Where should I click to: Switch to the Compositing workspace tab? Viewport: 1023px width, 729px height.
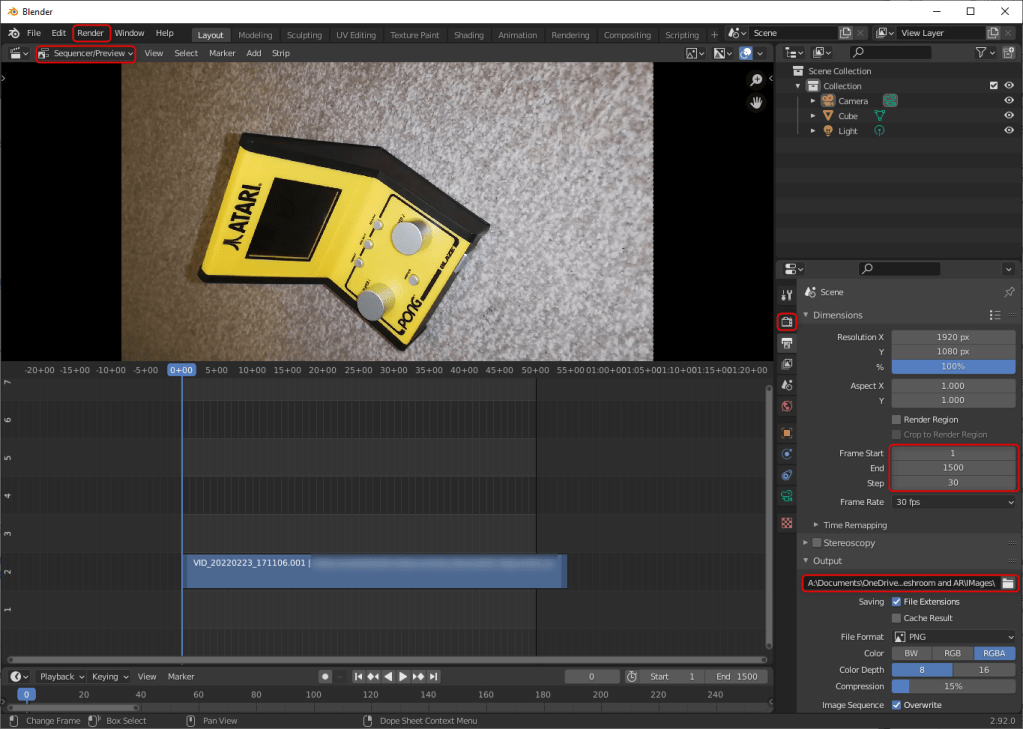click(x=626, y=35)
